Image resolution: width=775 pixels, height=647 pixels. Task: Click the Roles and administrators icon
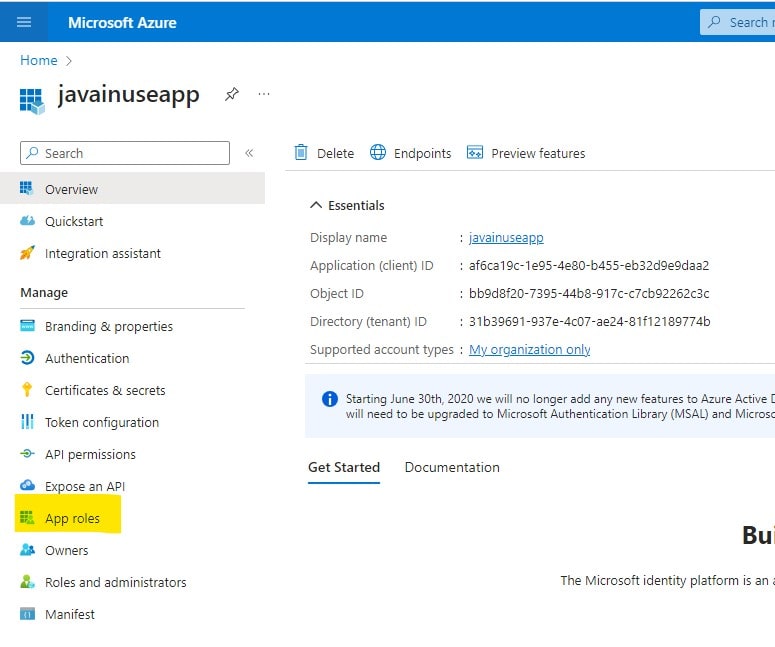(x=27, y=581)
